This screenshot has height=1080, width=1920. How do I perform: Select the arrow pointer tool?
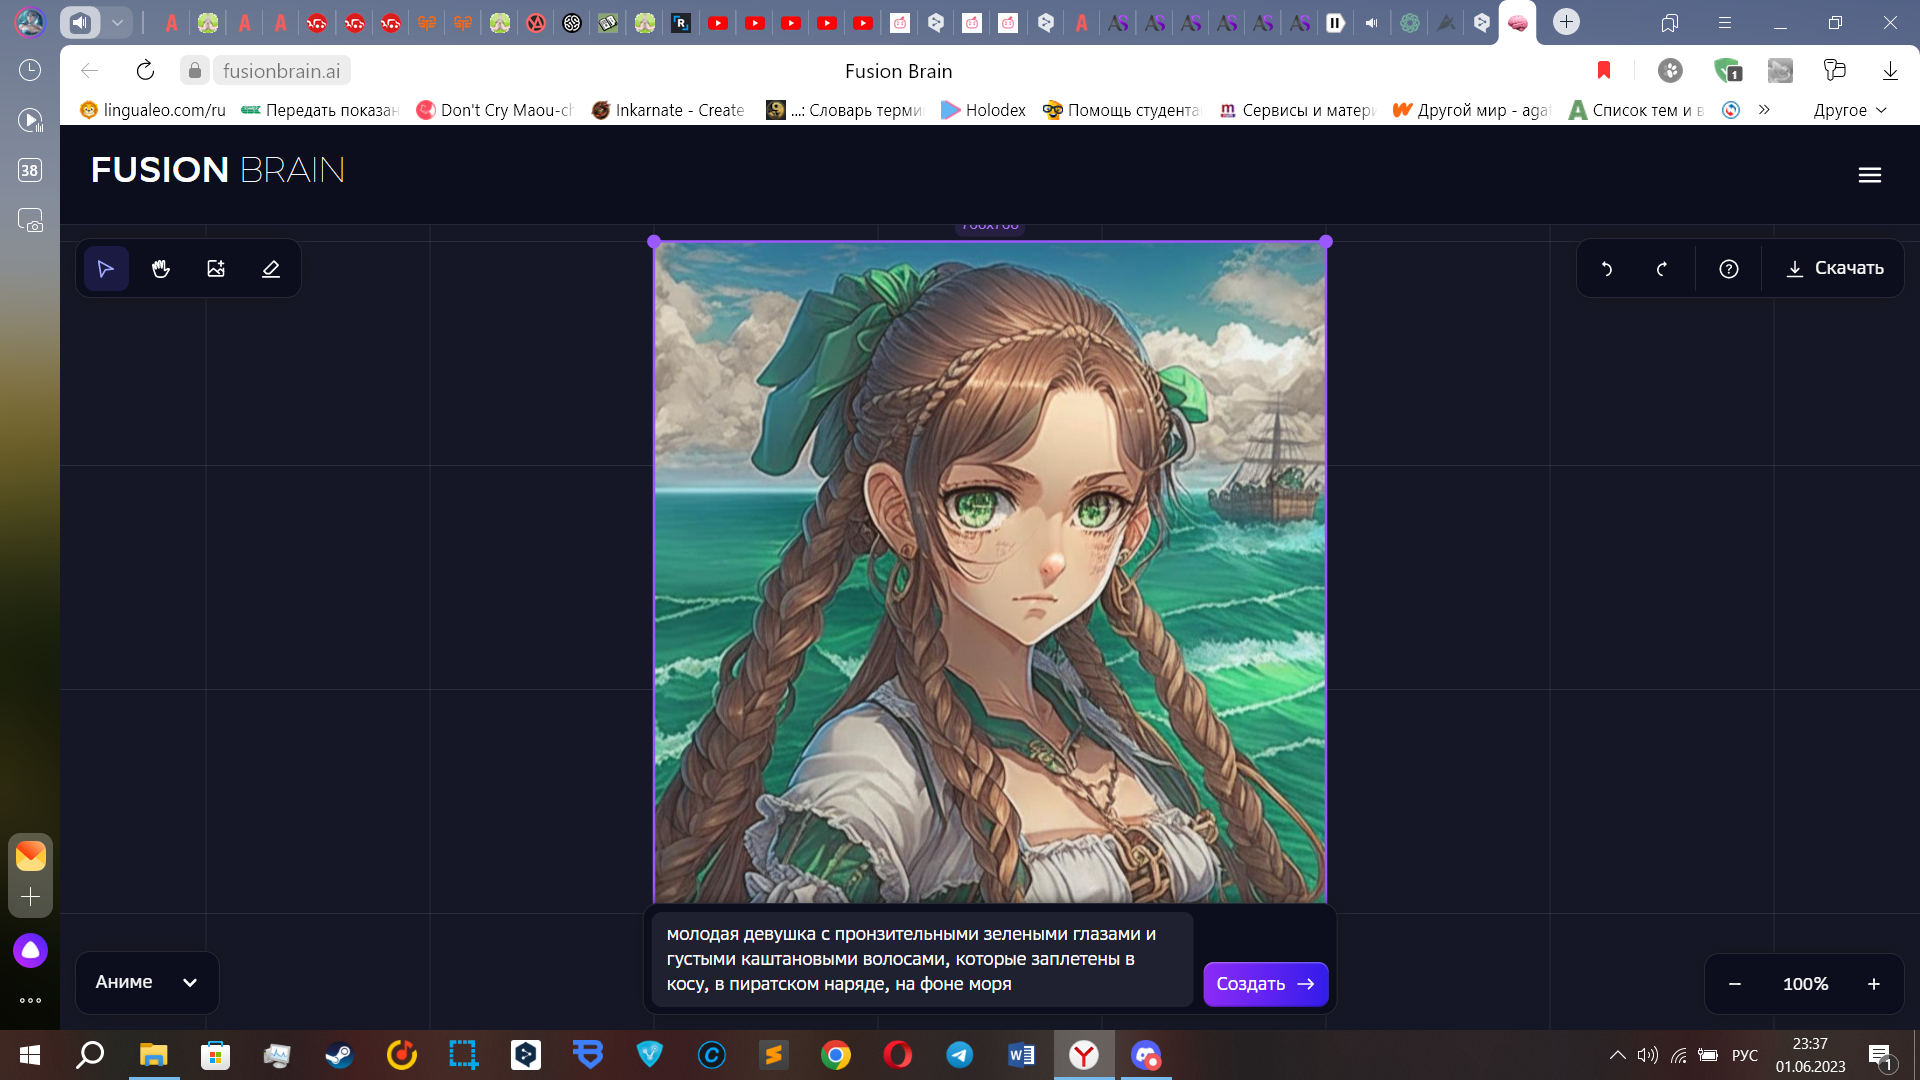point(105,269)
